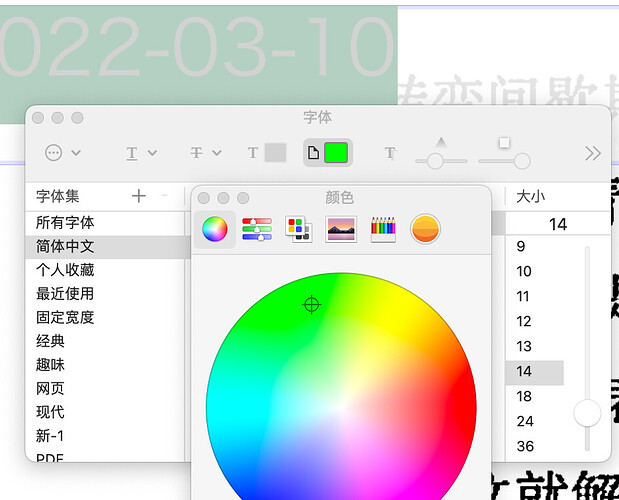
Task: Close the 字体 fonts window
Action: pos(38,118)
